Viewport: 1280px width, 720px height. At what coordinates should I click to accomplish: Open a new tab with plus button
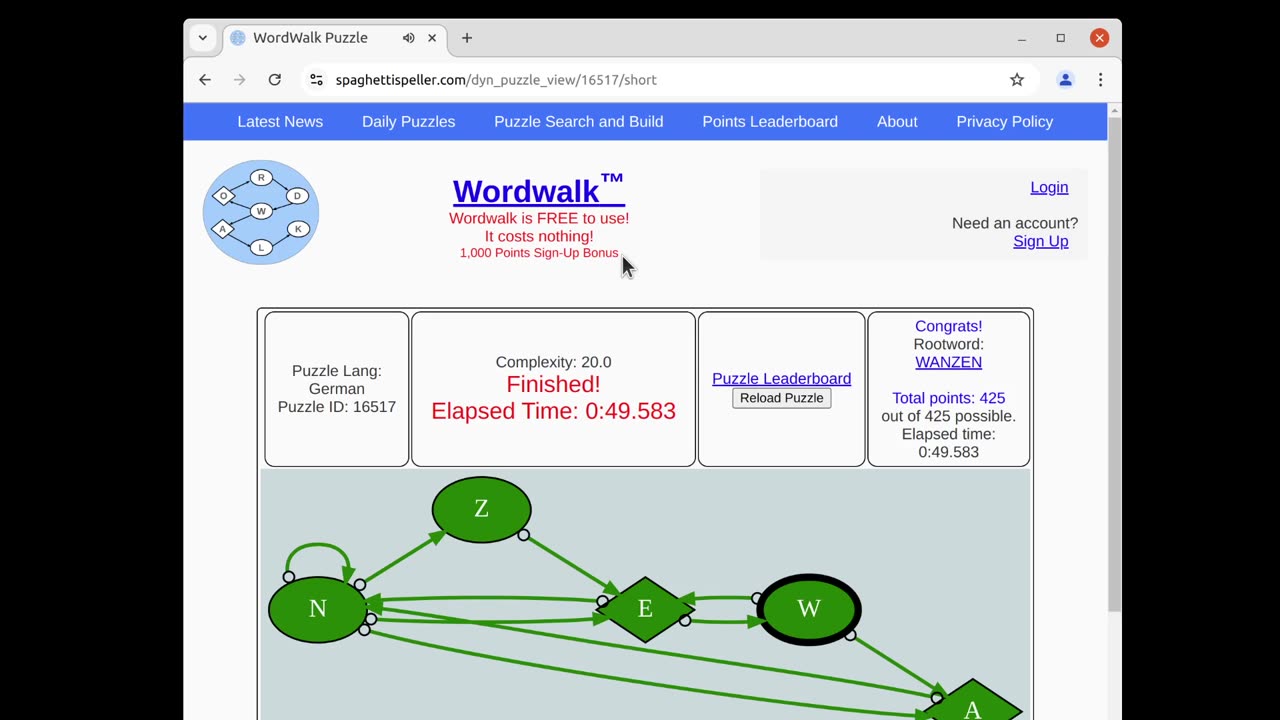(467, 38)
